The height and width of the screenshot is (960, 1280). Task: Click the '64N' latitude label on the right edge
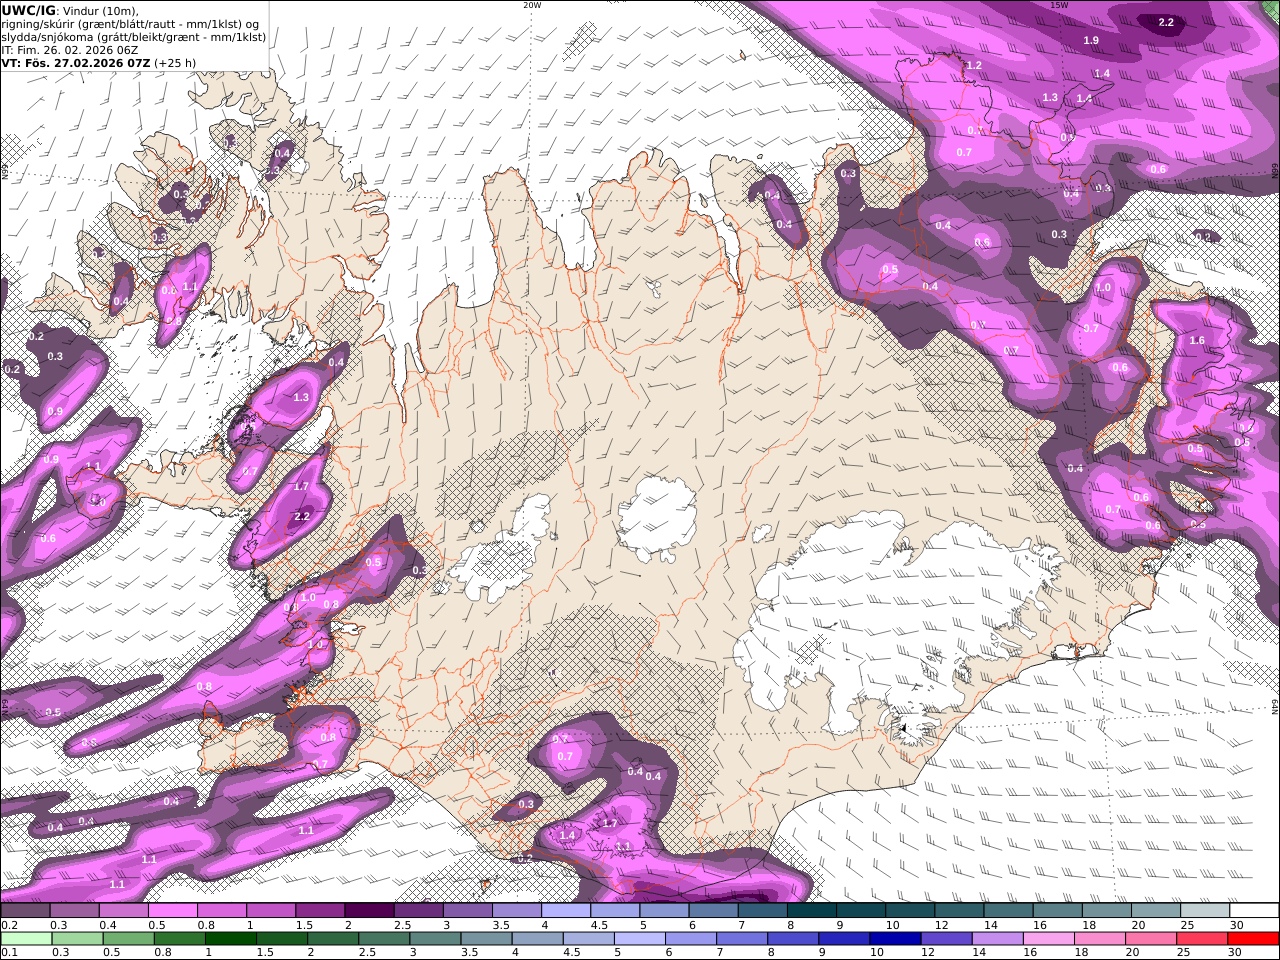pyautogui.click(x=1275, y=706)
